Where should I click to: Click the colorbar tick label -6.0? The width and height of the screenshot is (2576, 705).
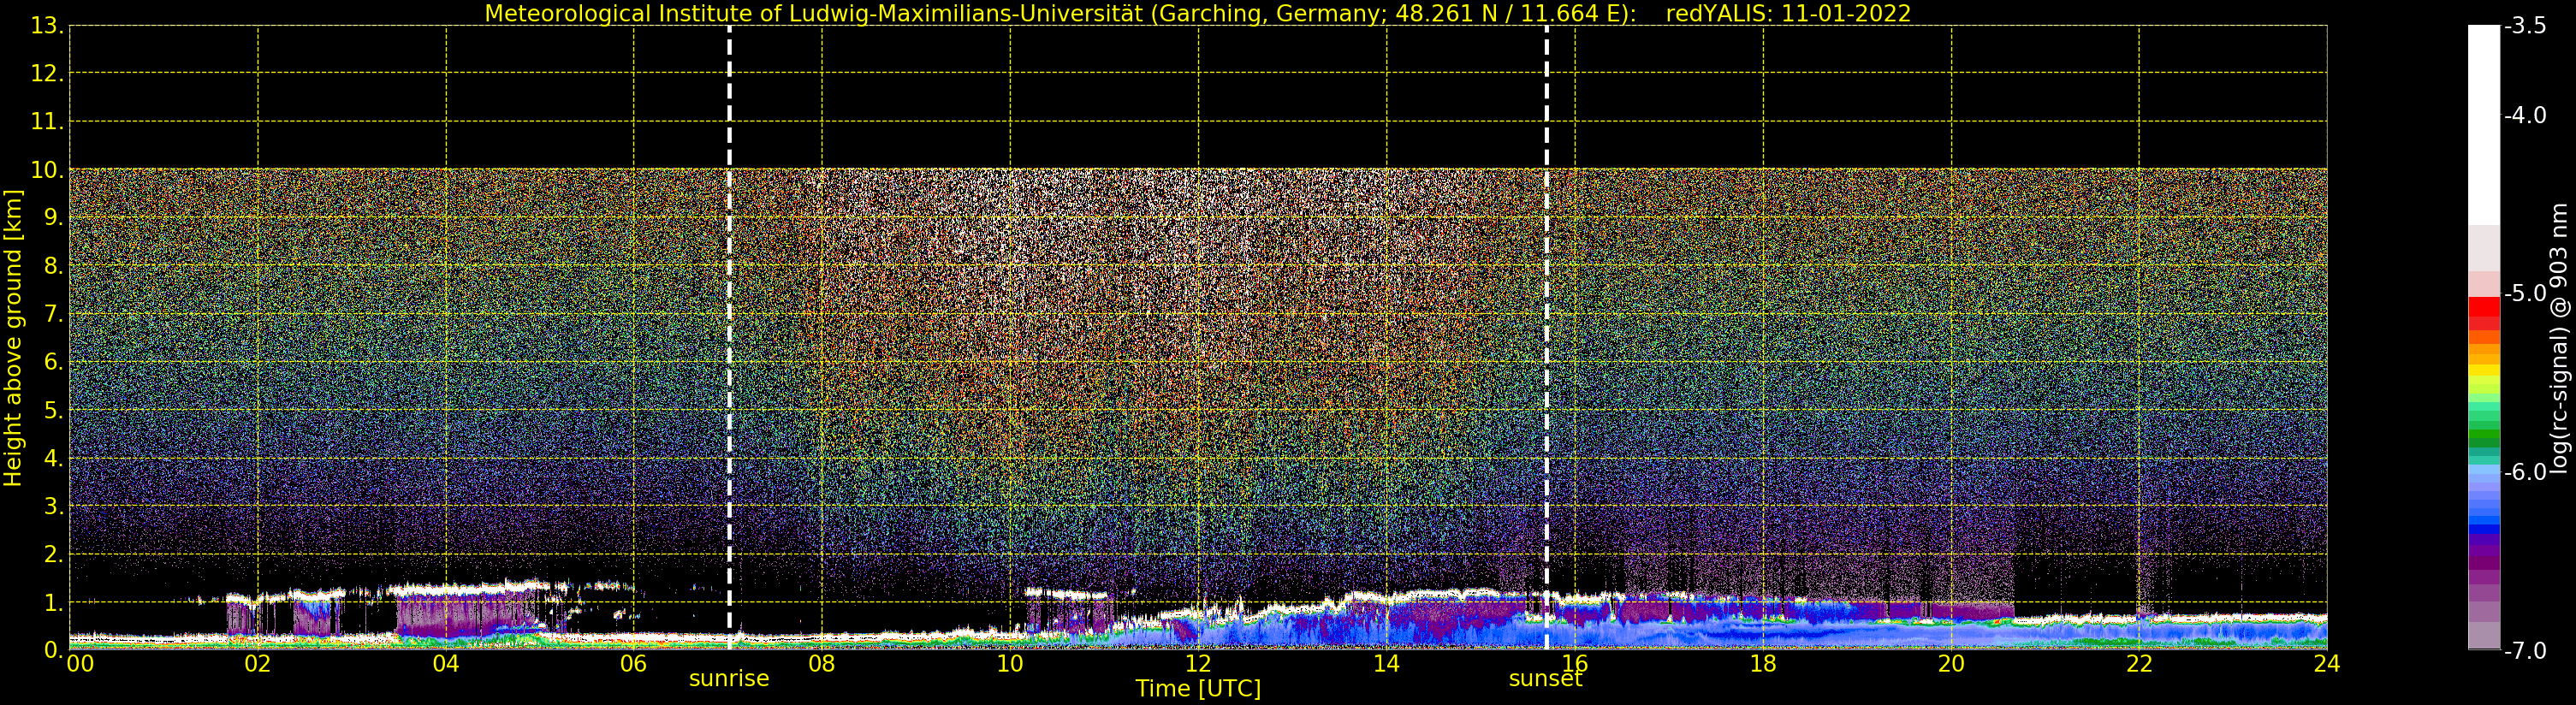coord(2525,472)
